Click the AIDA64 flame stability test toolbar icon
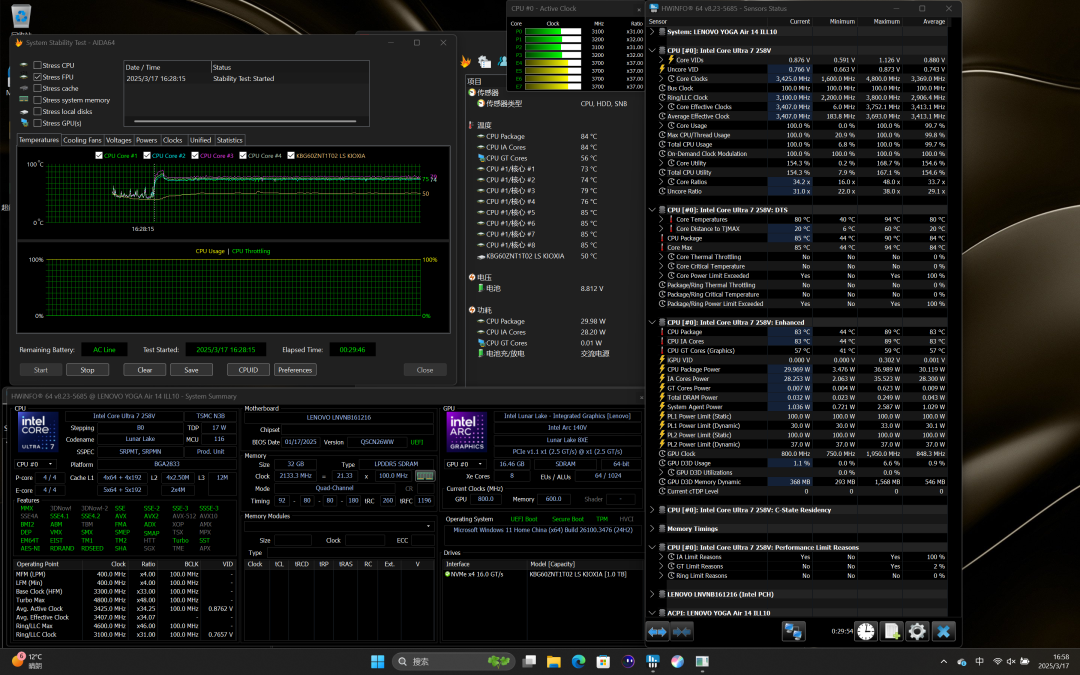This screenshot has width=1080, height=675. pos(466,62)
